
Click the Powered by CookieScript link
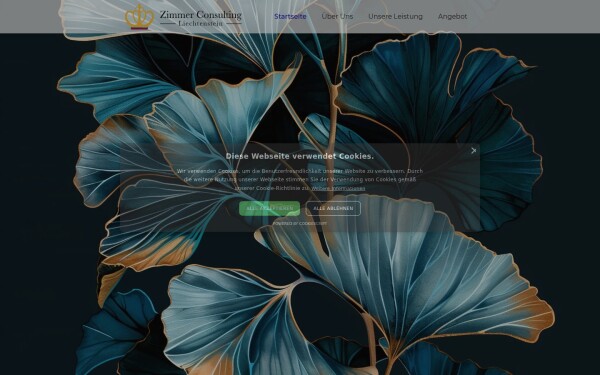point(300,223)
